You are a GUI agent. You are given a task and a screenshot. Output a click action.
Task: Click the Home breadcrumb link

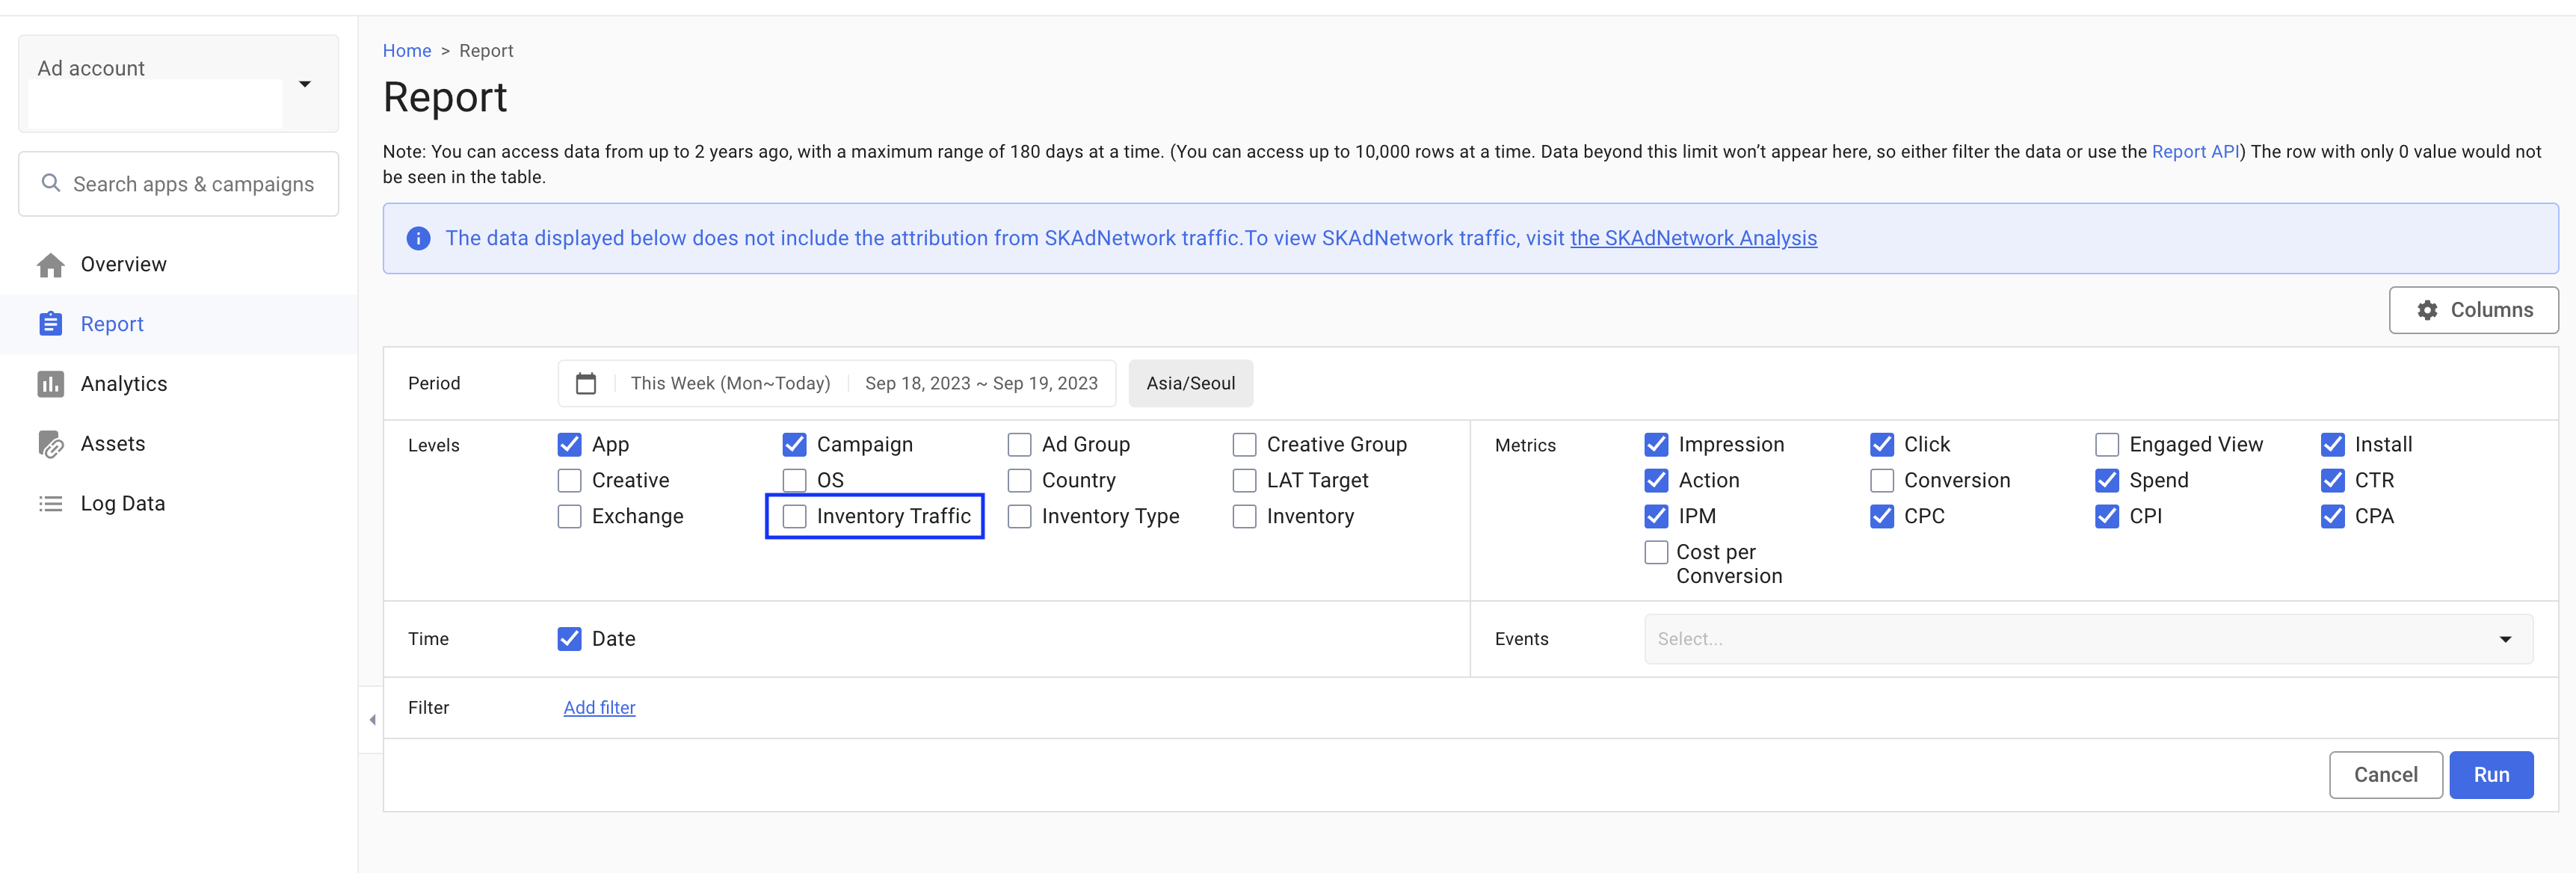coord(407,51)
